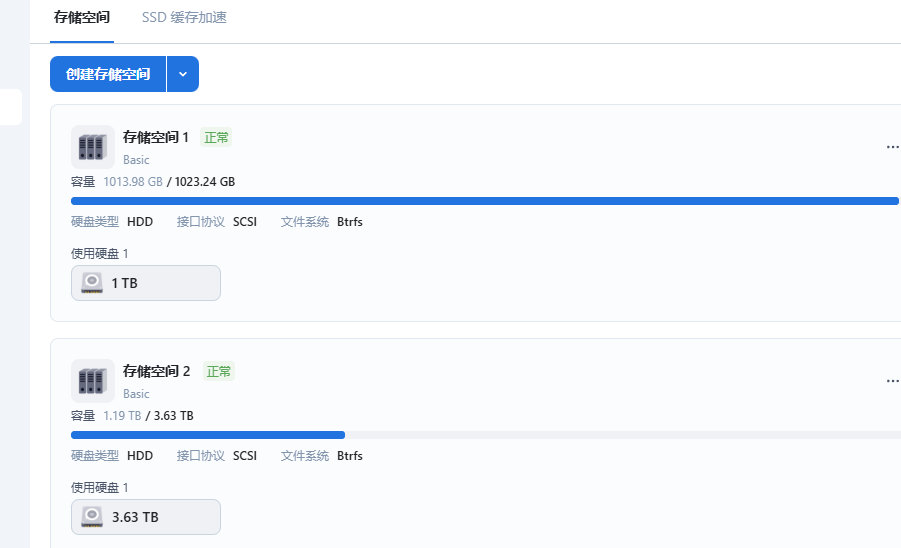Screen dimensions: 901x548
Task: Click the 1013.98 GB capacity text
Action: click(132, 182)
